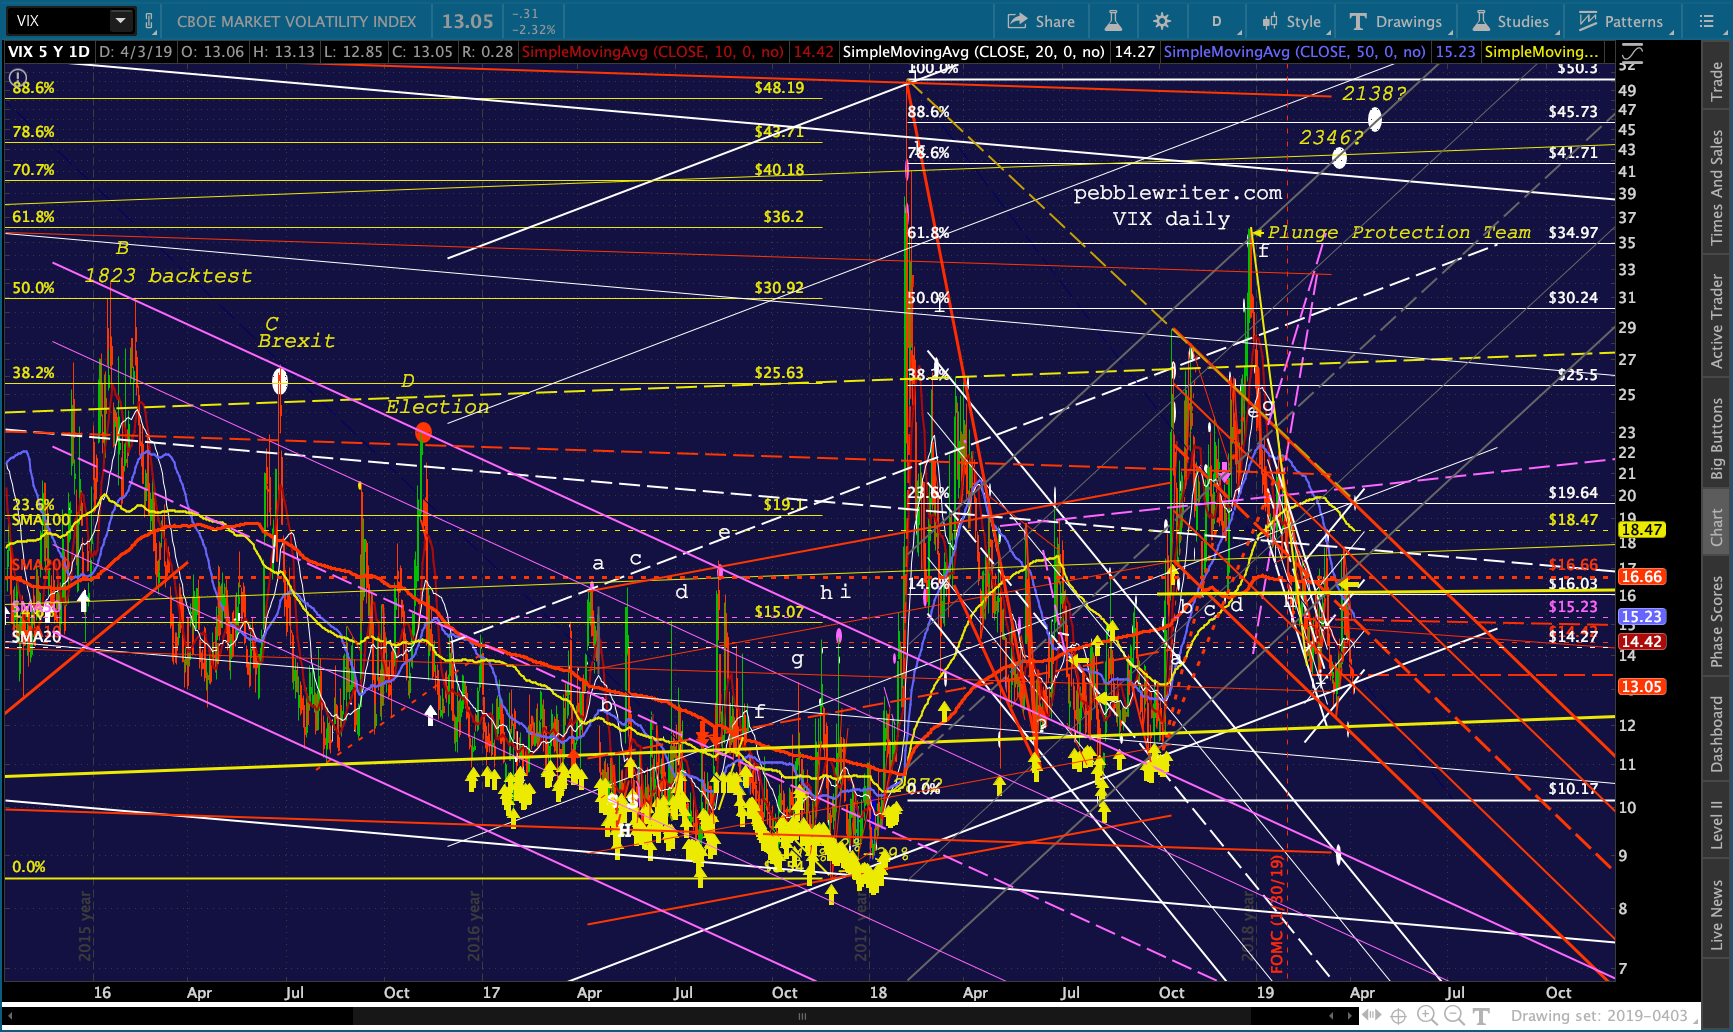Select the Brexit chart annotation
The height and width of the screenshot is (1032, 1733).
click(x=296, y=341)
